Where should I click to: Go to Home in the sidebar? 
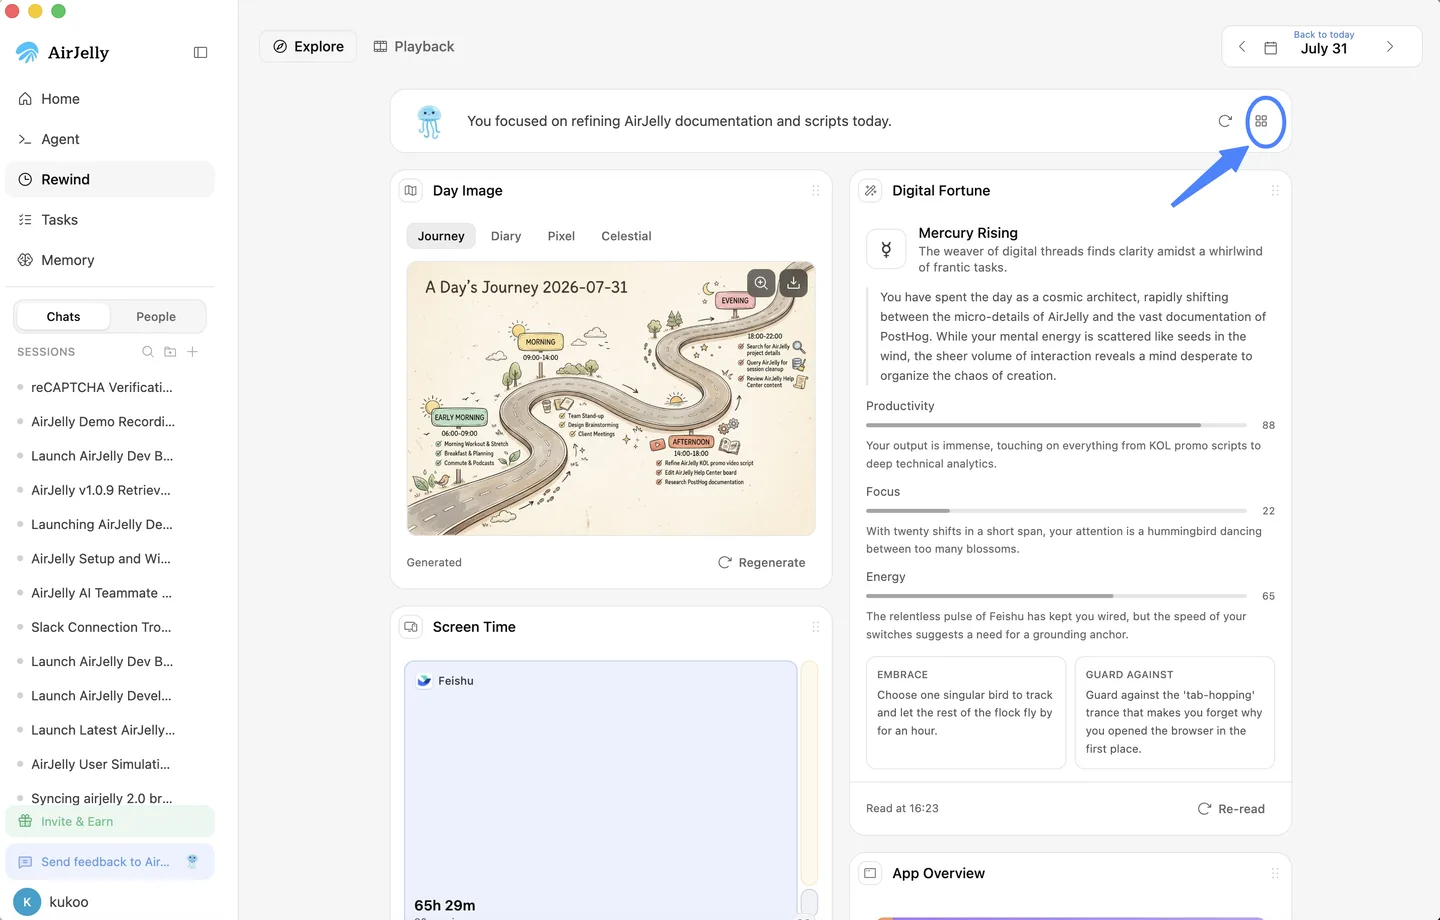pos(110,99)
